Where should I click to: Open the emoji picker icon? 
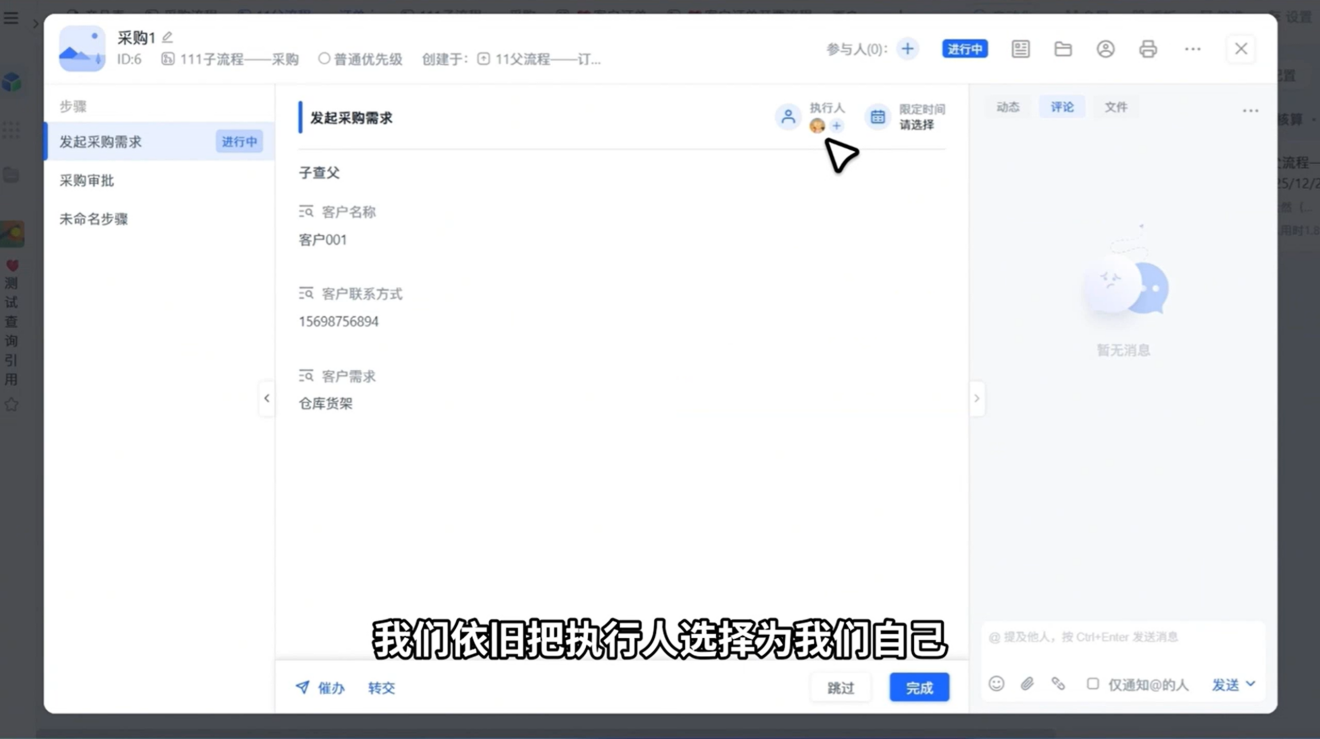tap(996, 684)
